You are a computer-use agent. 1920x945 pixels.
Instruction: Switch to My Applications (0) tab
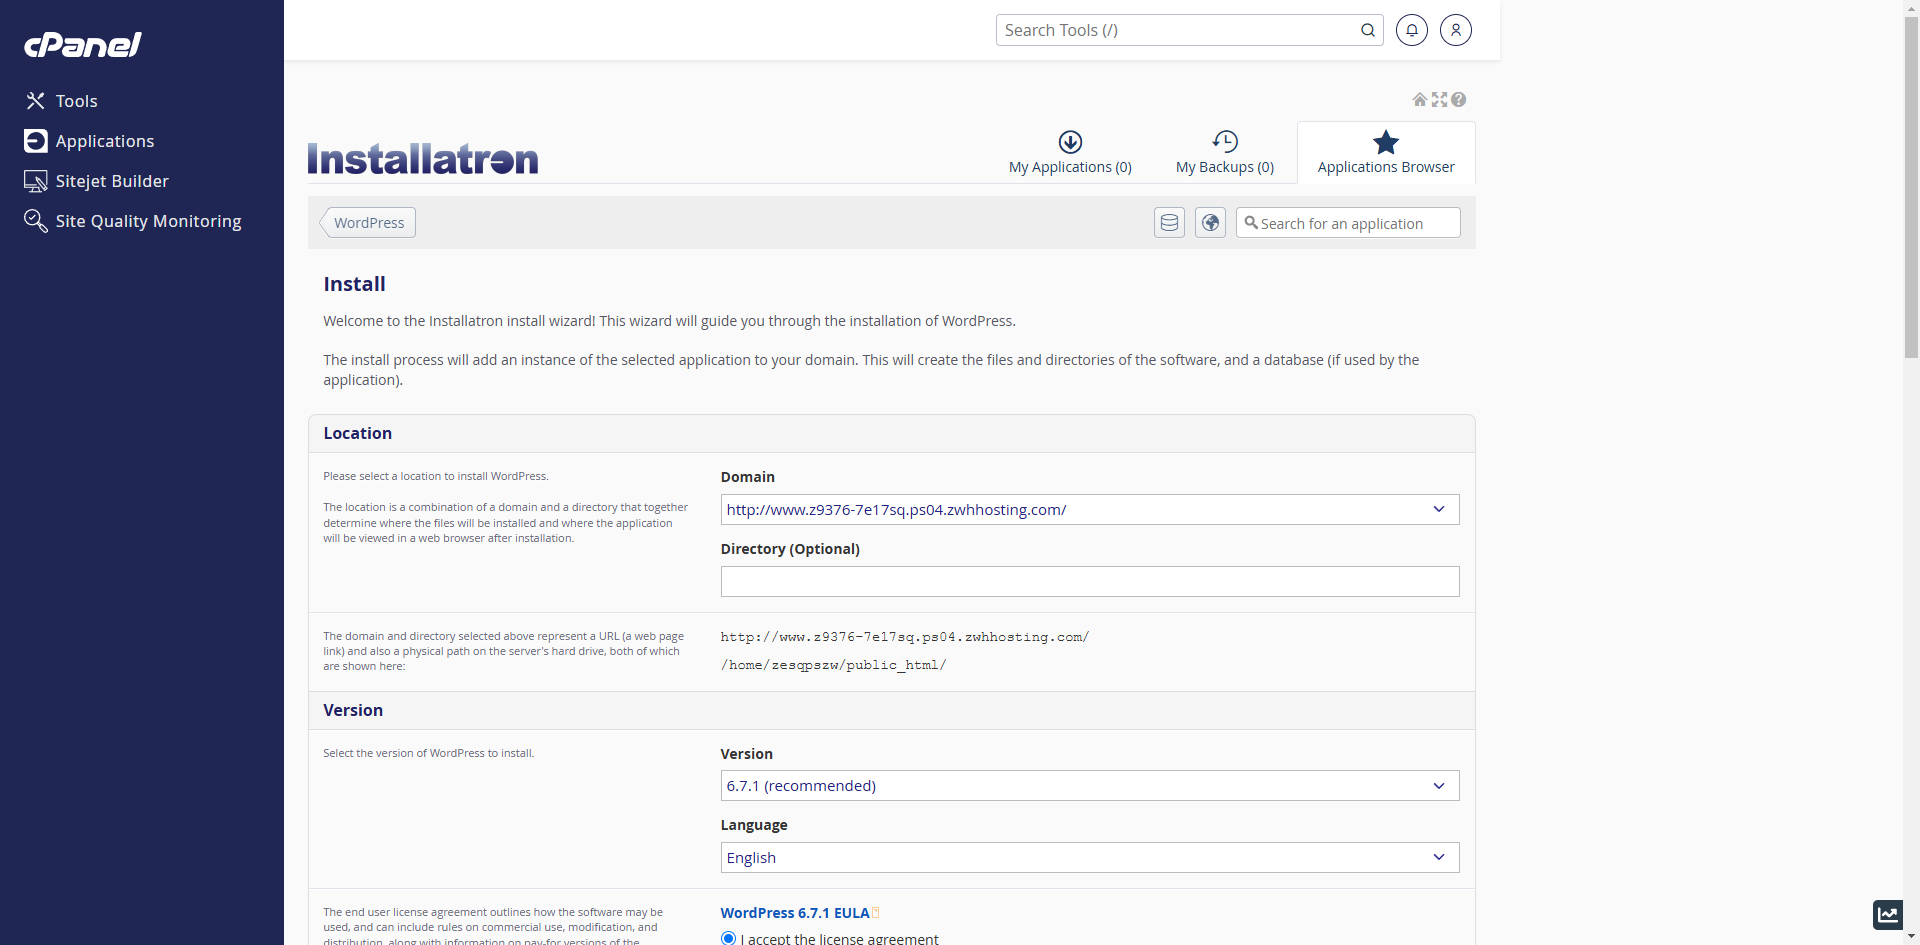(x=1070, y=153)
